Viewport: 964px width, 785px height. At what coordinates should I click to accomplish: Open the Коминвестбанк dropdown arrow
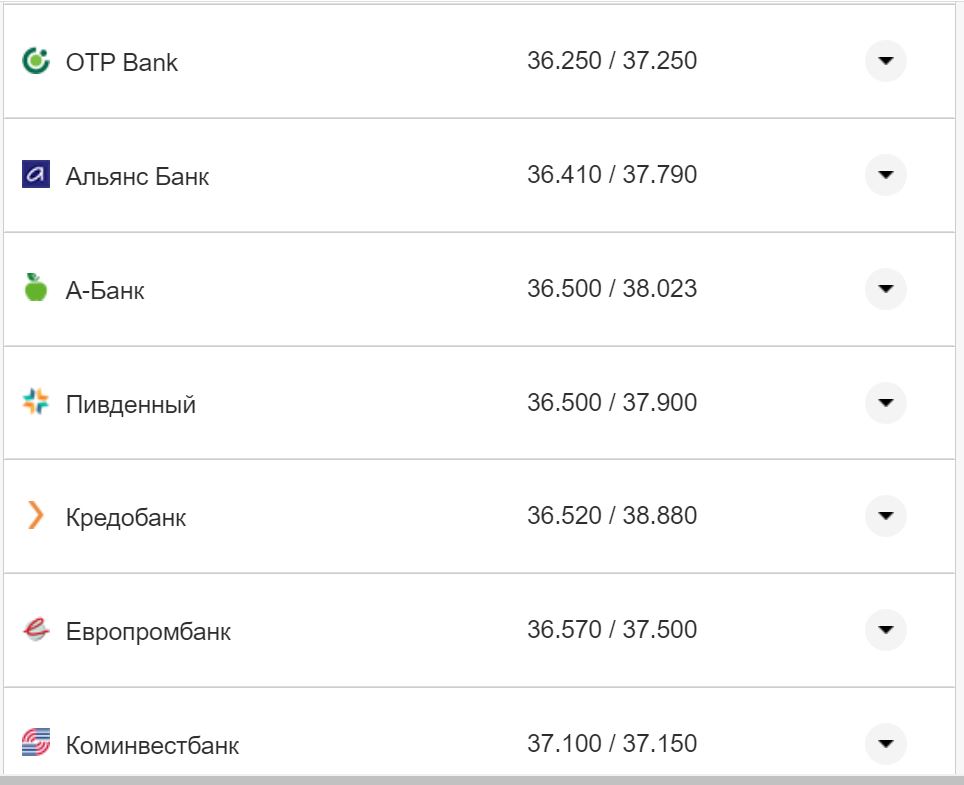(x=885, y=744)
